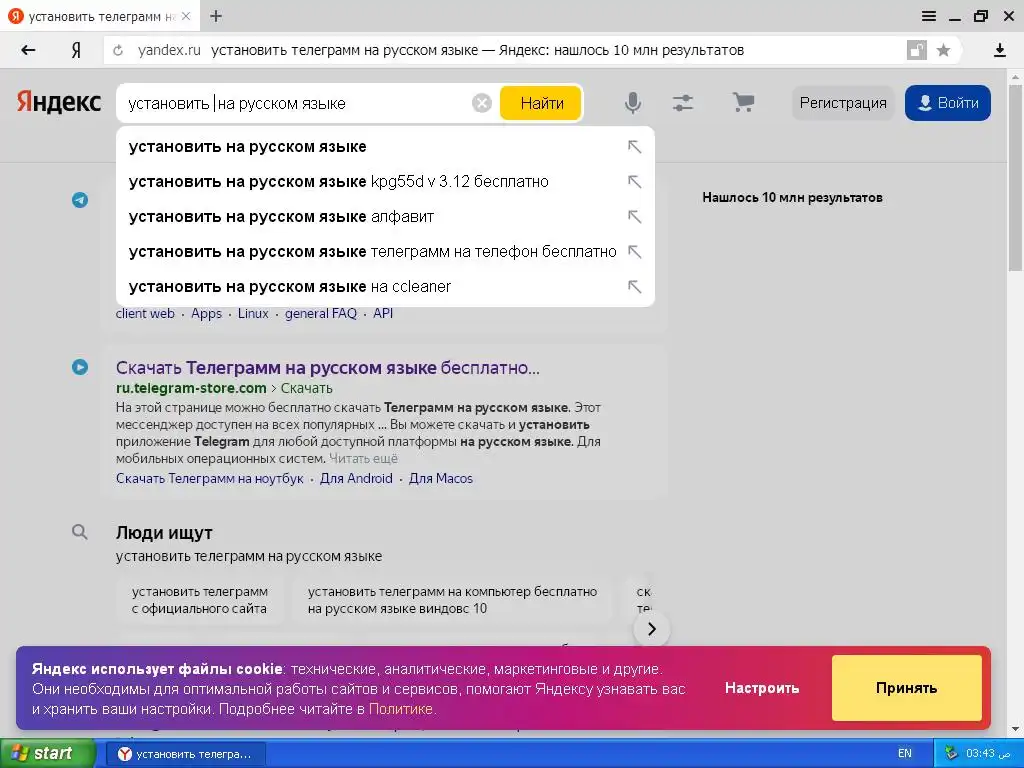Open the Yandex home Я icon
The height and width of the screenshot is (768, 1024).
pos(76,50)
